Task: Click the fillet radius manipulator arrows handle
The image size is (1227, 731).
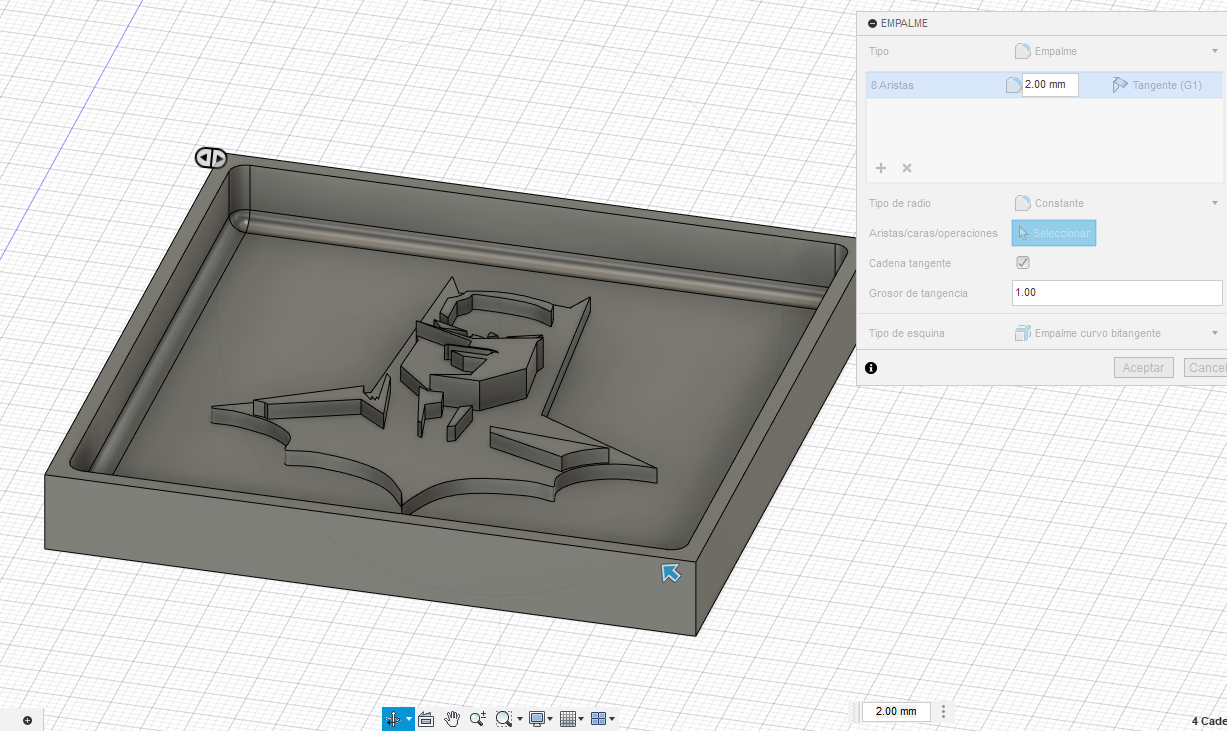Action: point(210,158)
